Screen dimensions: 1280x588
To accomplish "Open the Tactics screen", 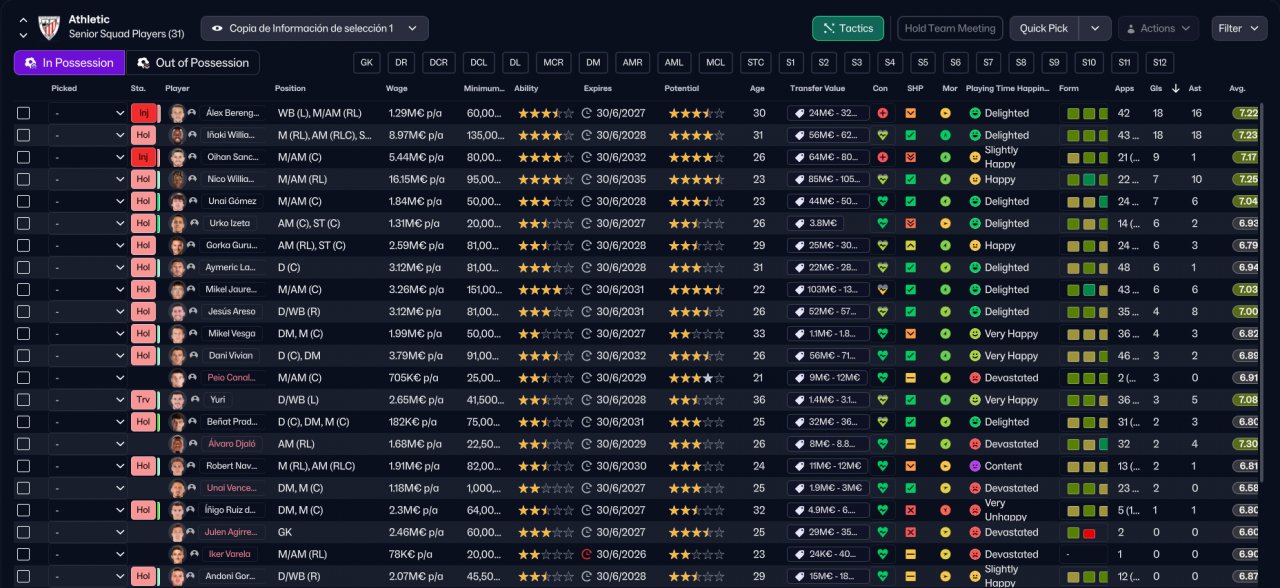I will coord(847,28).
